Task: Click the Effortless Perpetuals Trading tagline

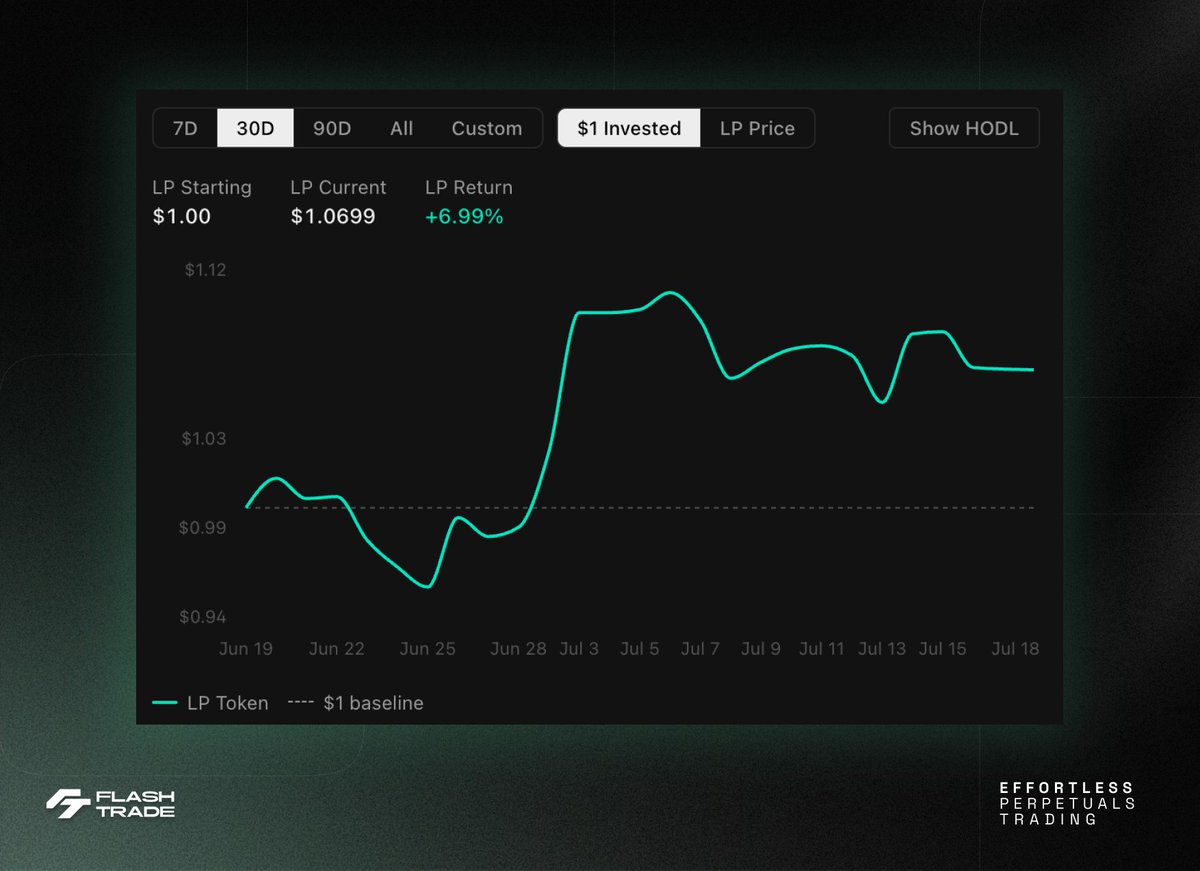Action: [x=1067, y=804]
